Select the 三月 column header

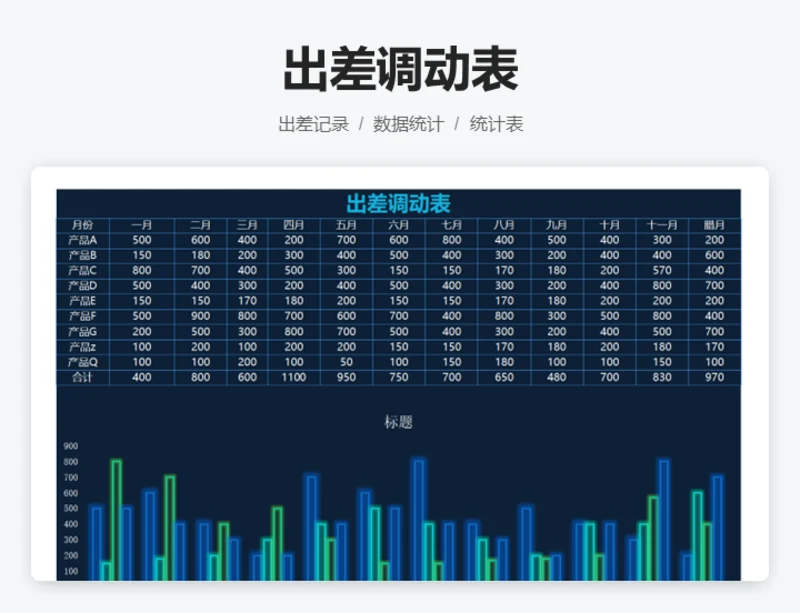pyautogui.click(x=247, y=225)
